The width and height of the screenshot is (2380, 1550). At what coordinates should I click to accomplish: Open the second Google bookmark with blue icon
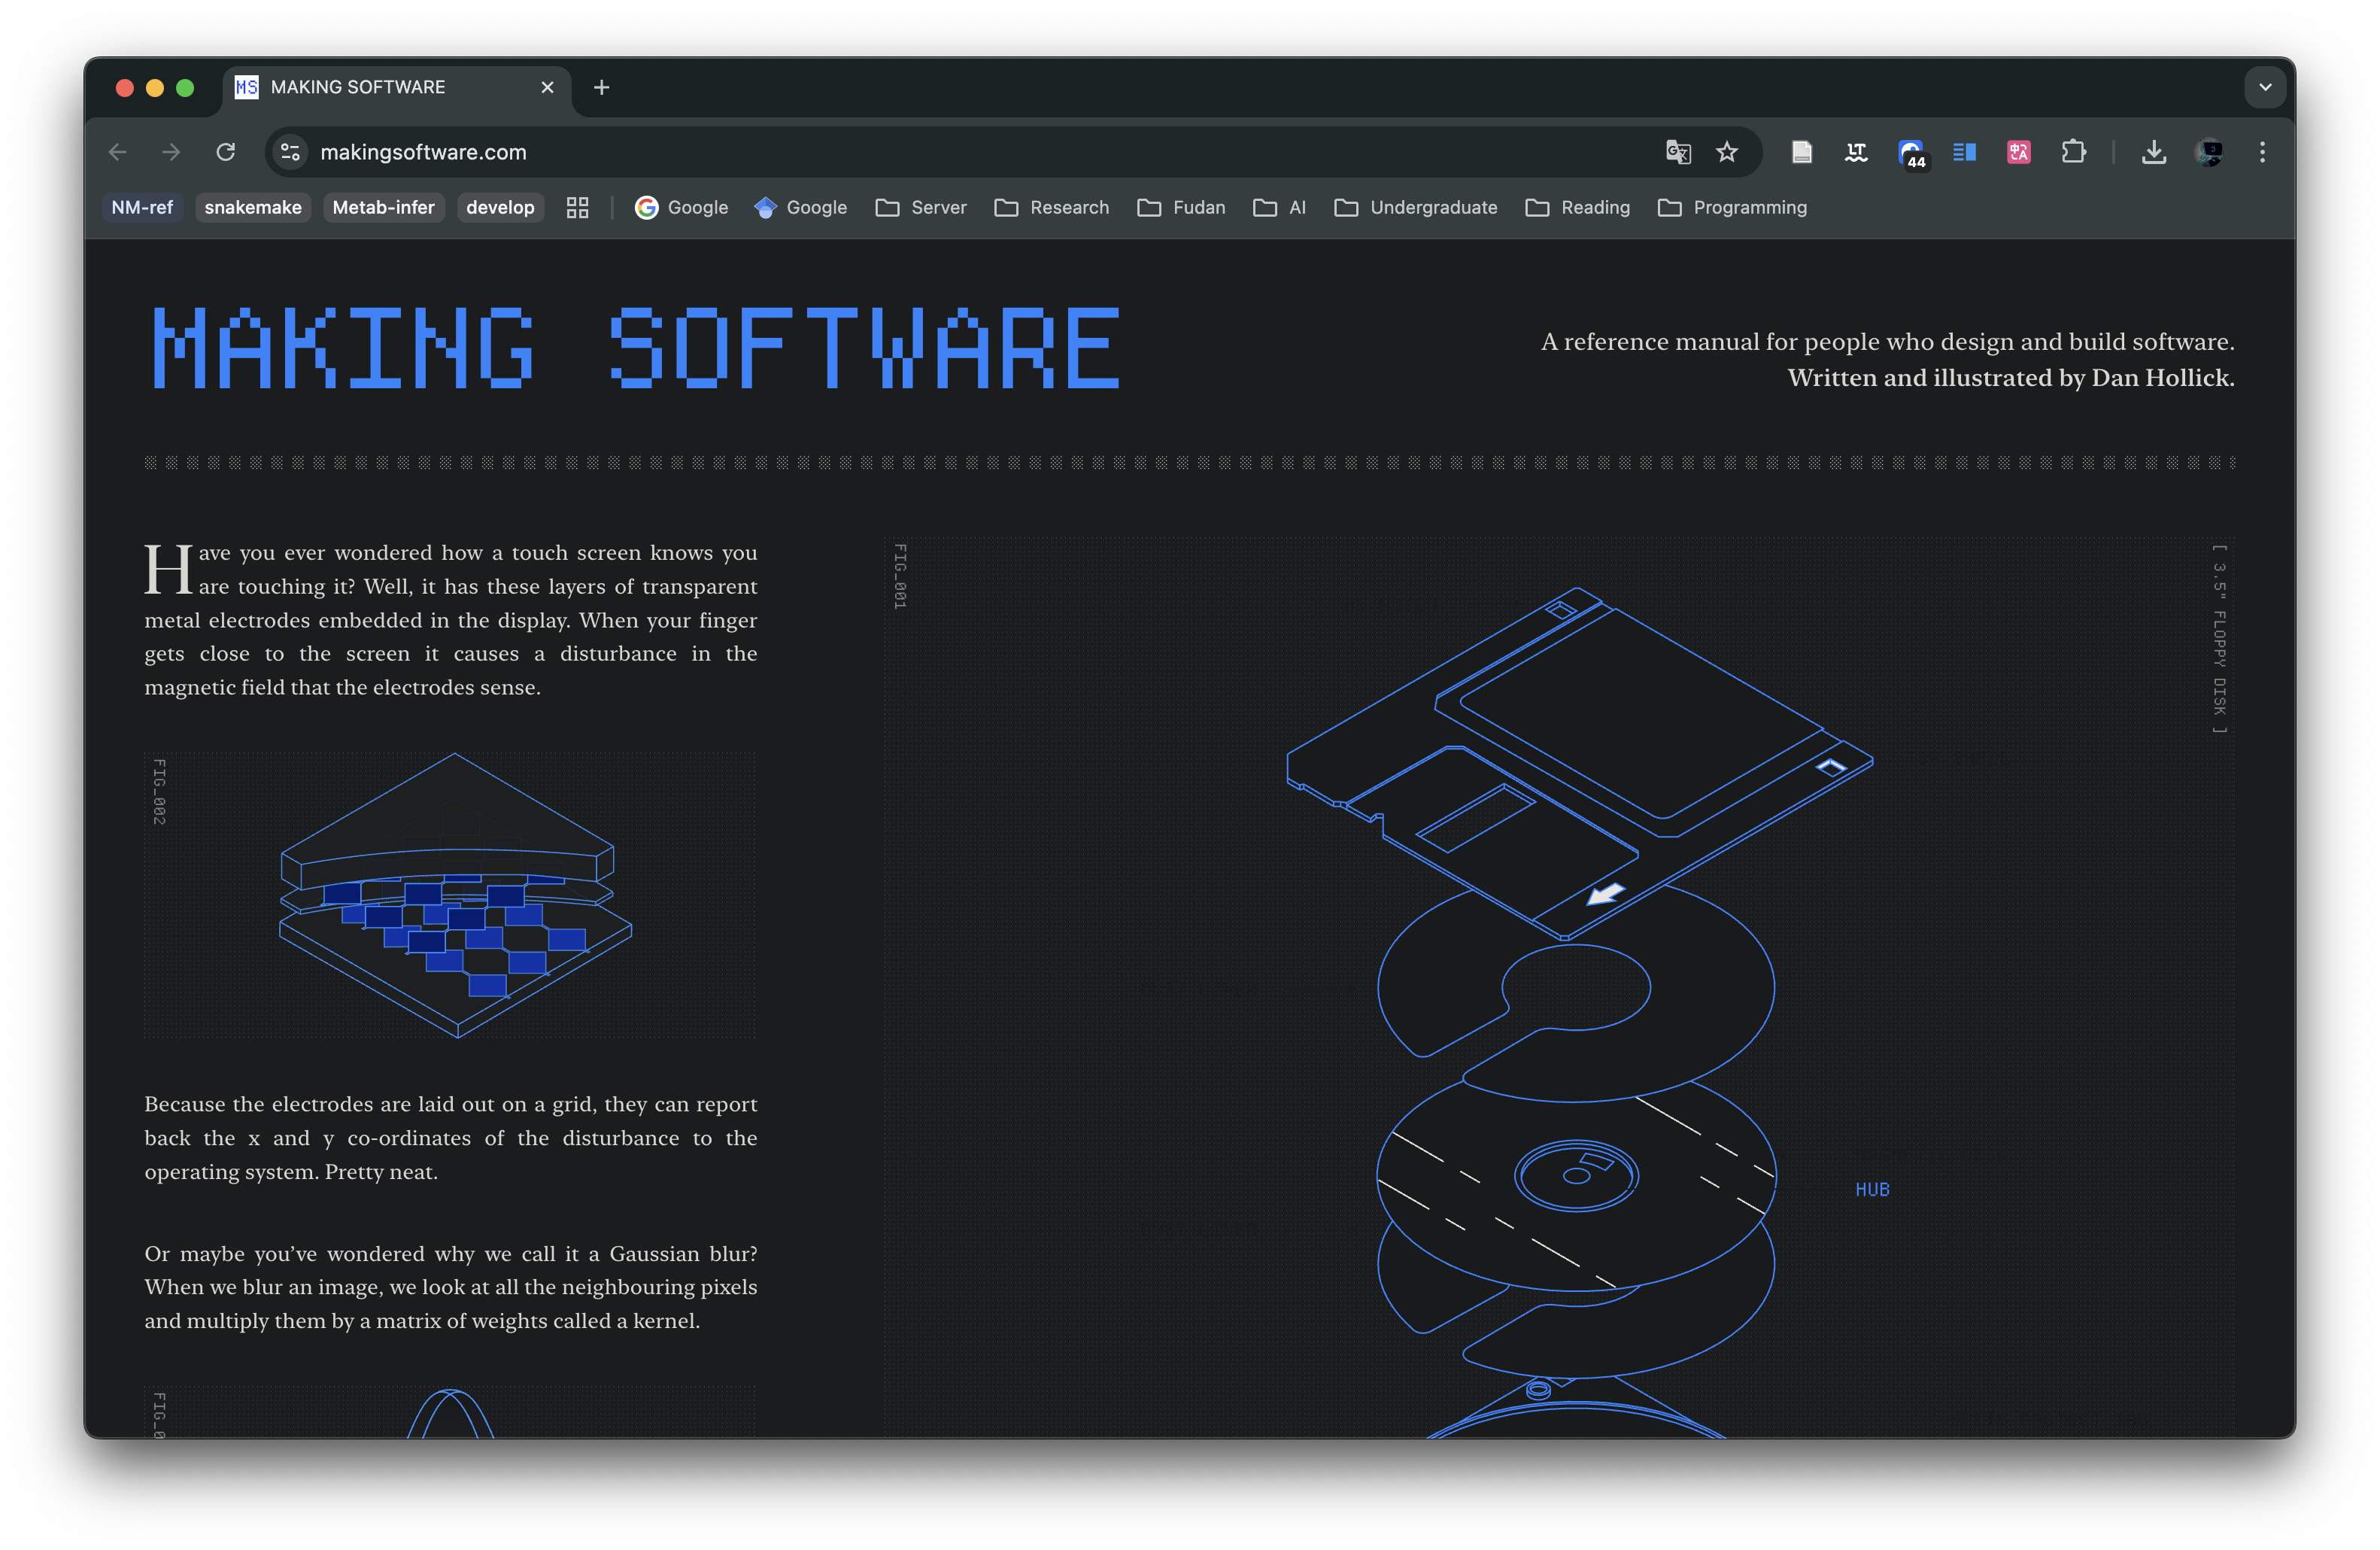(801, 207)
